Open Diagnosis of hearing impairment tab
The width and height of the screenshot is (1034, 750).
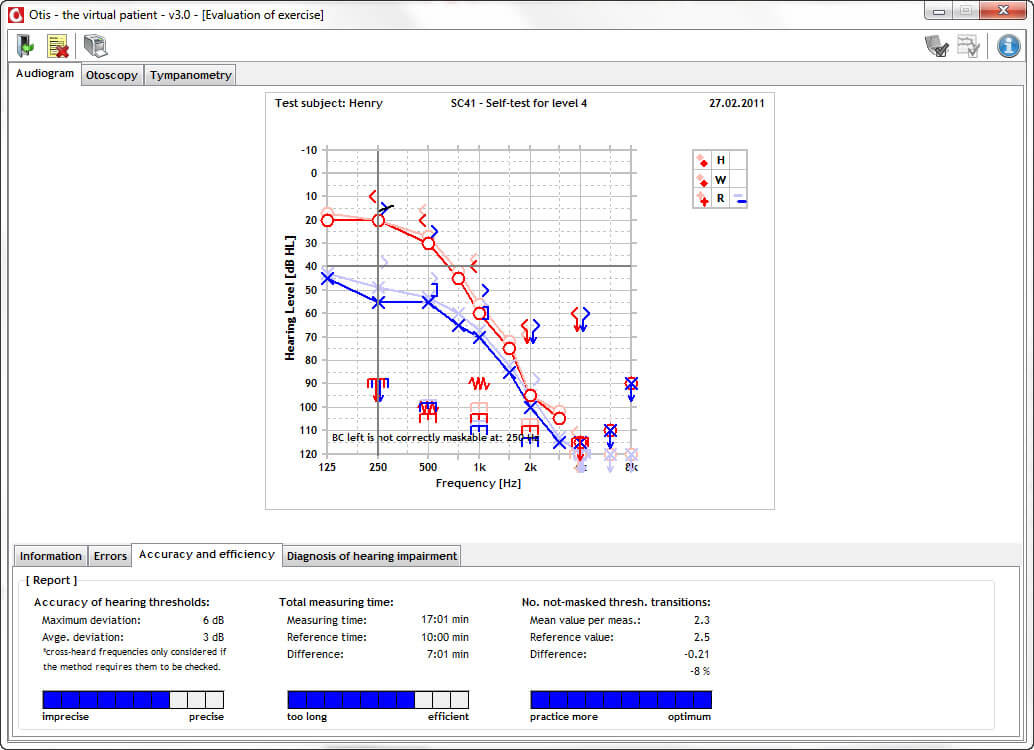371,556
